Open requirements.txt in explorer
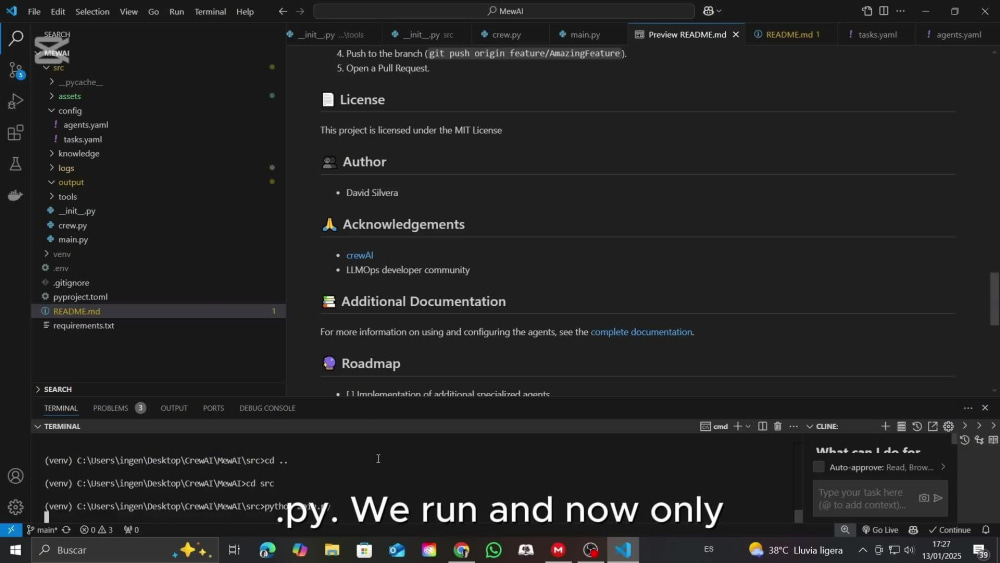Image resolution: width=1000 pixels, height=563 pixels. click(84, 326)
